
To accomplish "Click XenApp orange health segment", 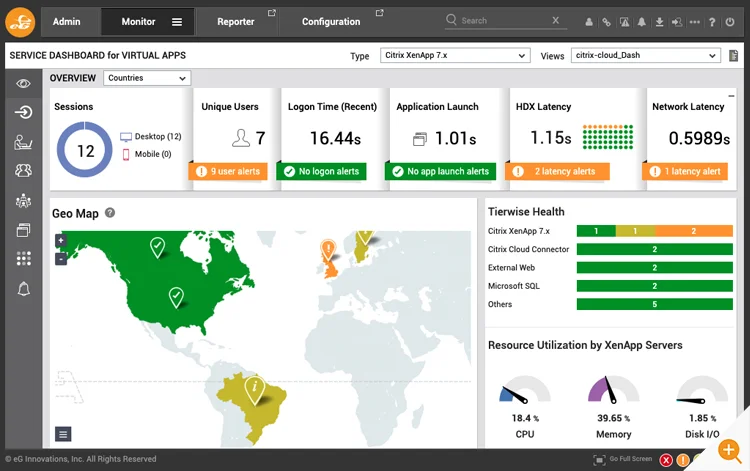I will [x=694, y=231].
